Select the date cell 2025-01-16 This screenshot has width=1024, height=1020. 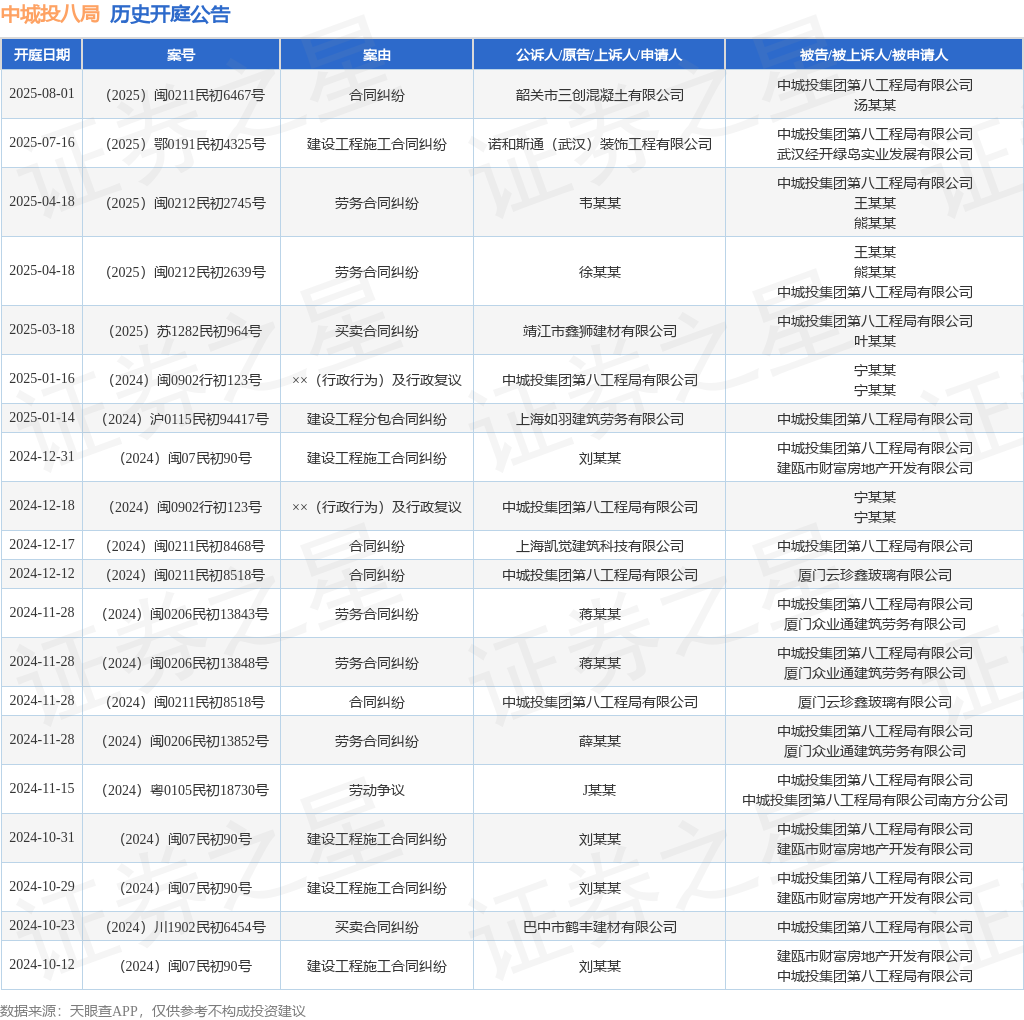[x=42, y=378]
